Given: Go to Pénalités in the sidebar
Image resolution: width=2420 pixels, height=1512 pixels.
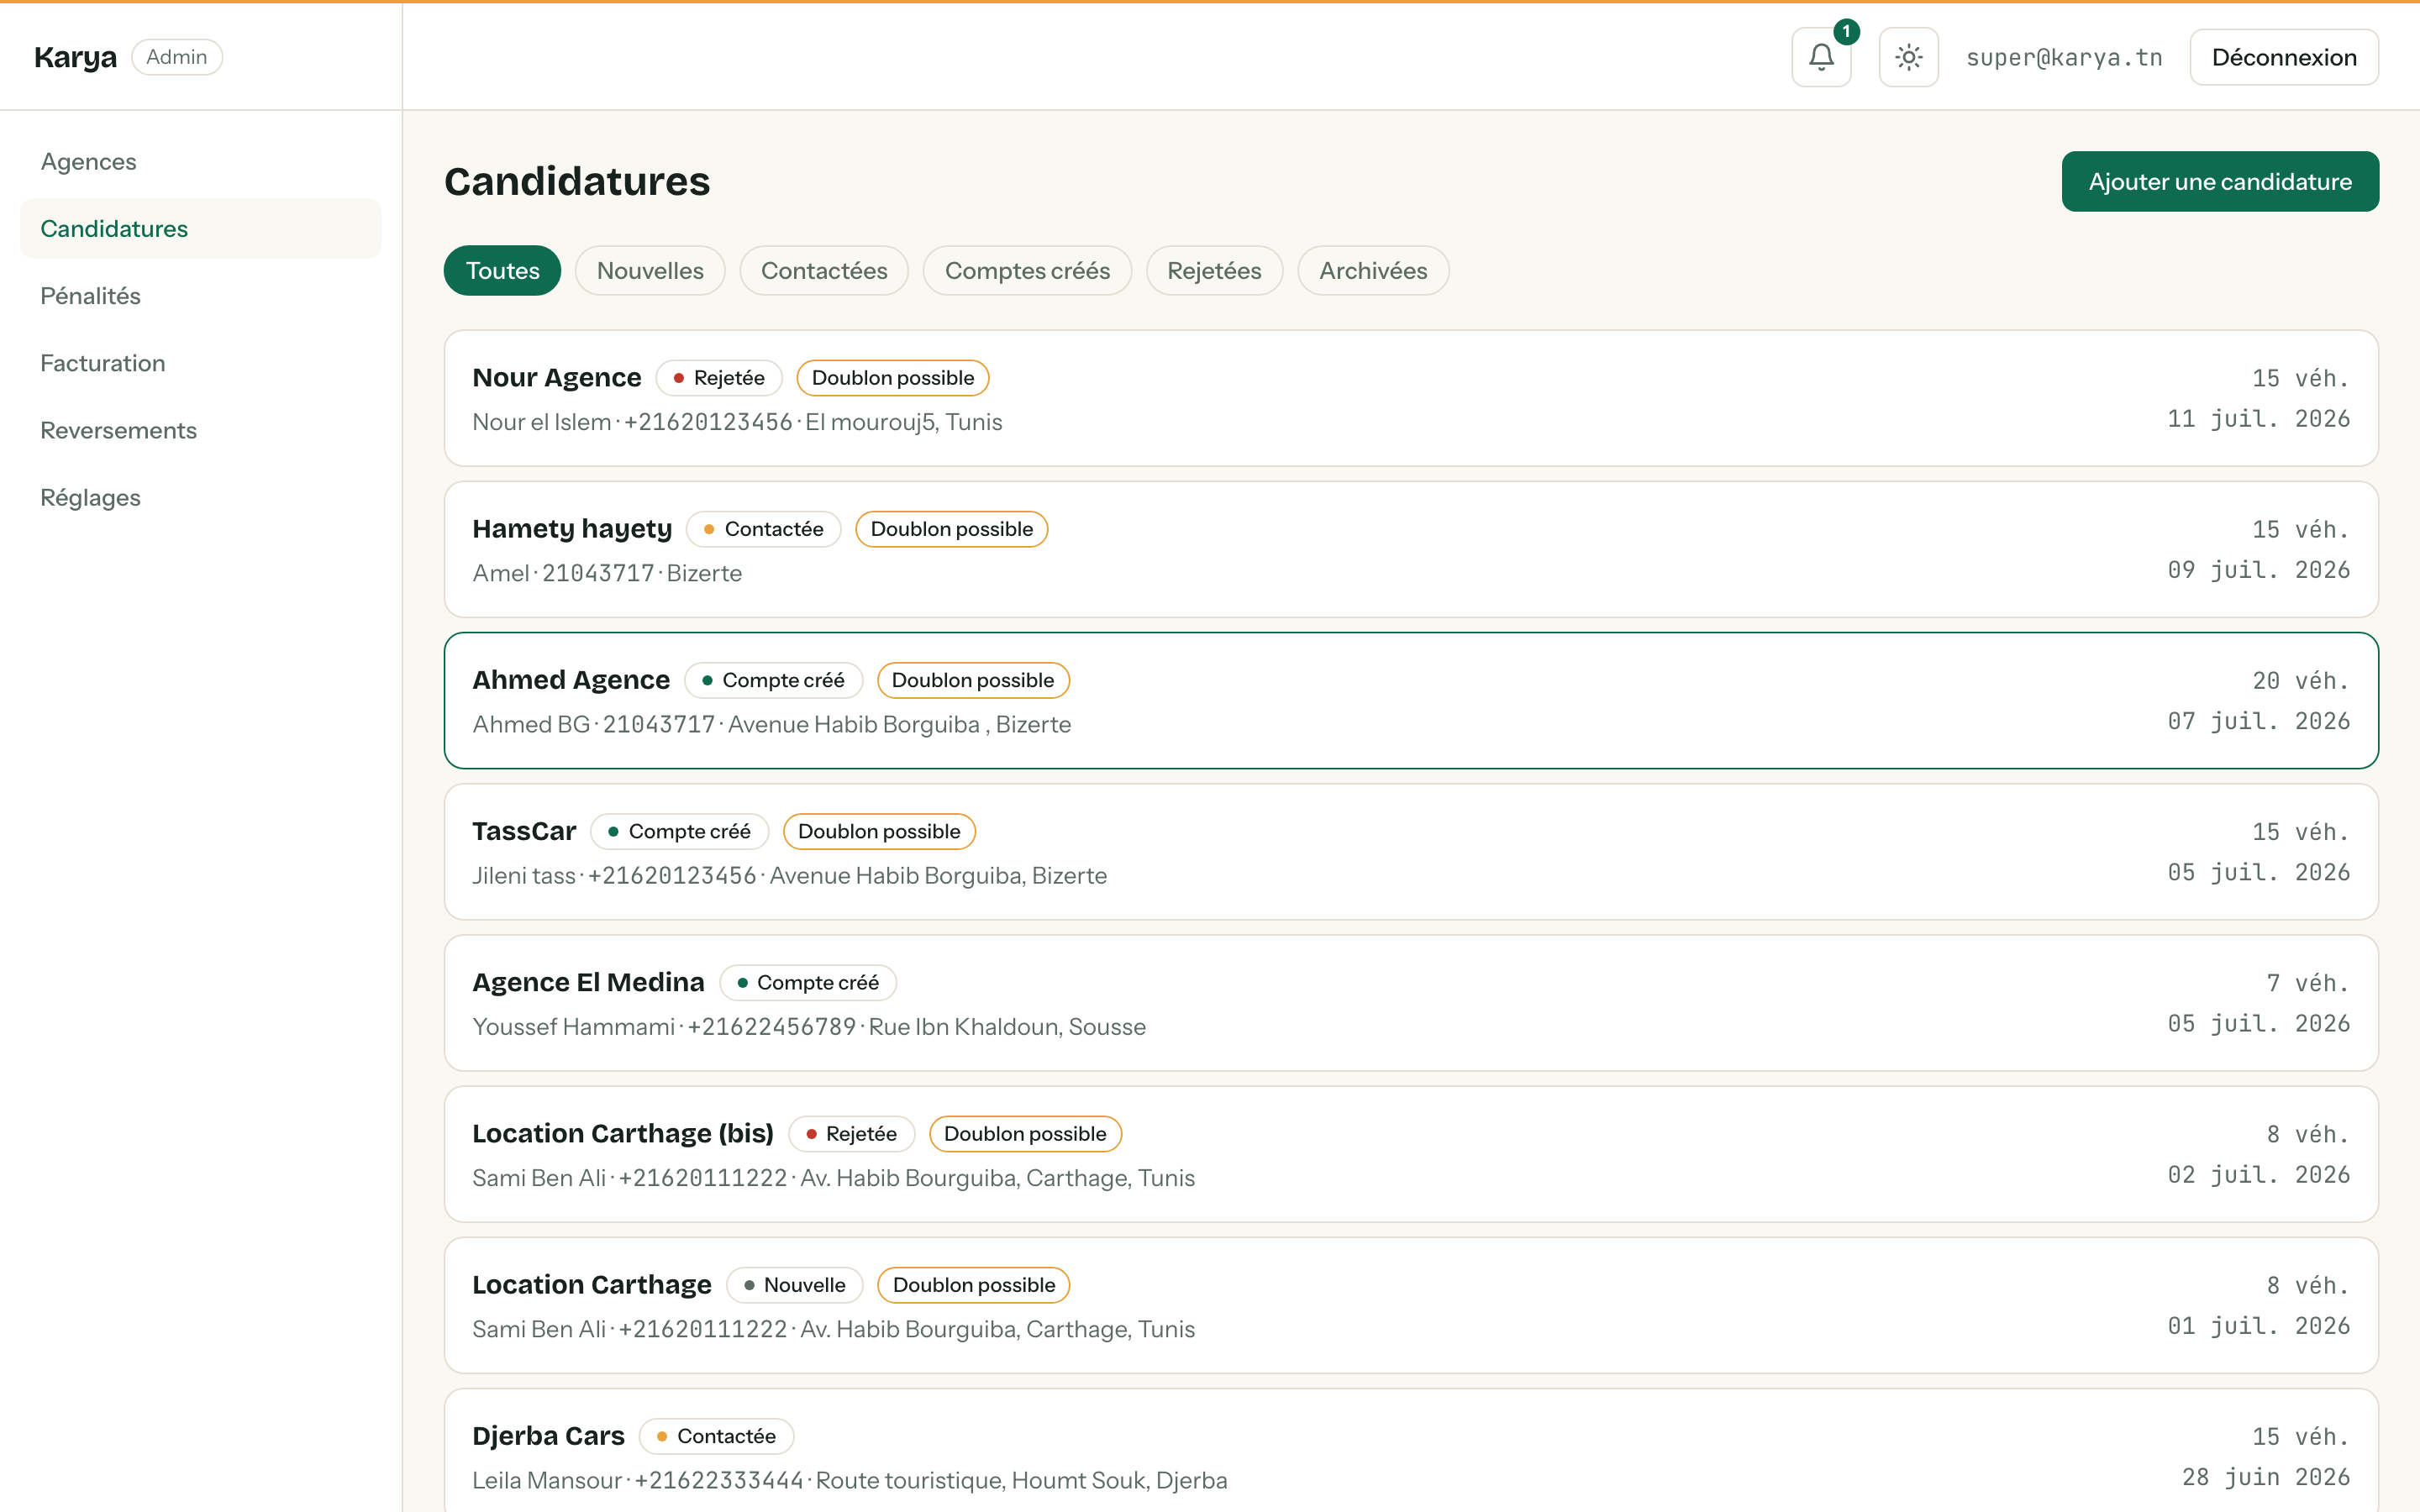Looking at the screenshot, I should tap(200, 296).
